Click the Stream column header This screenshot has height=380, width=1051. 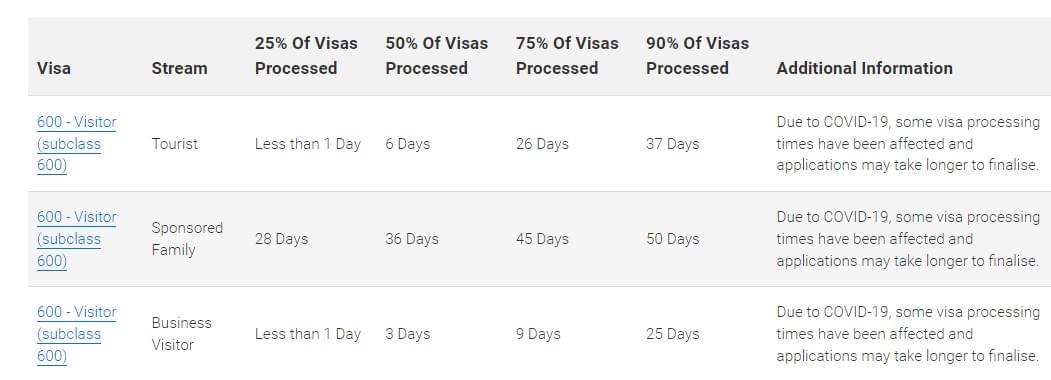click(179, 68)
